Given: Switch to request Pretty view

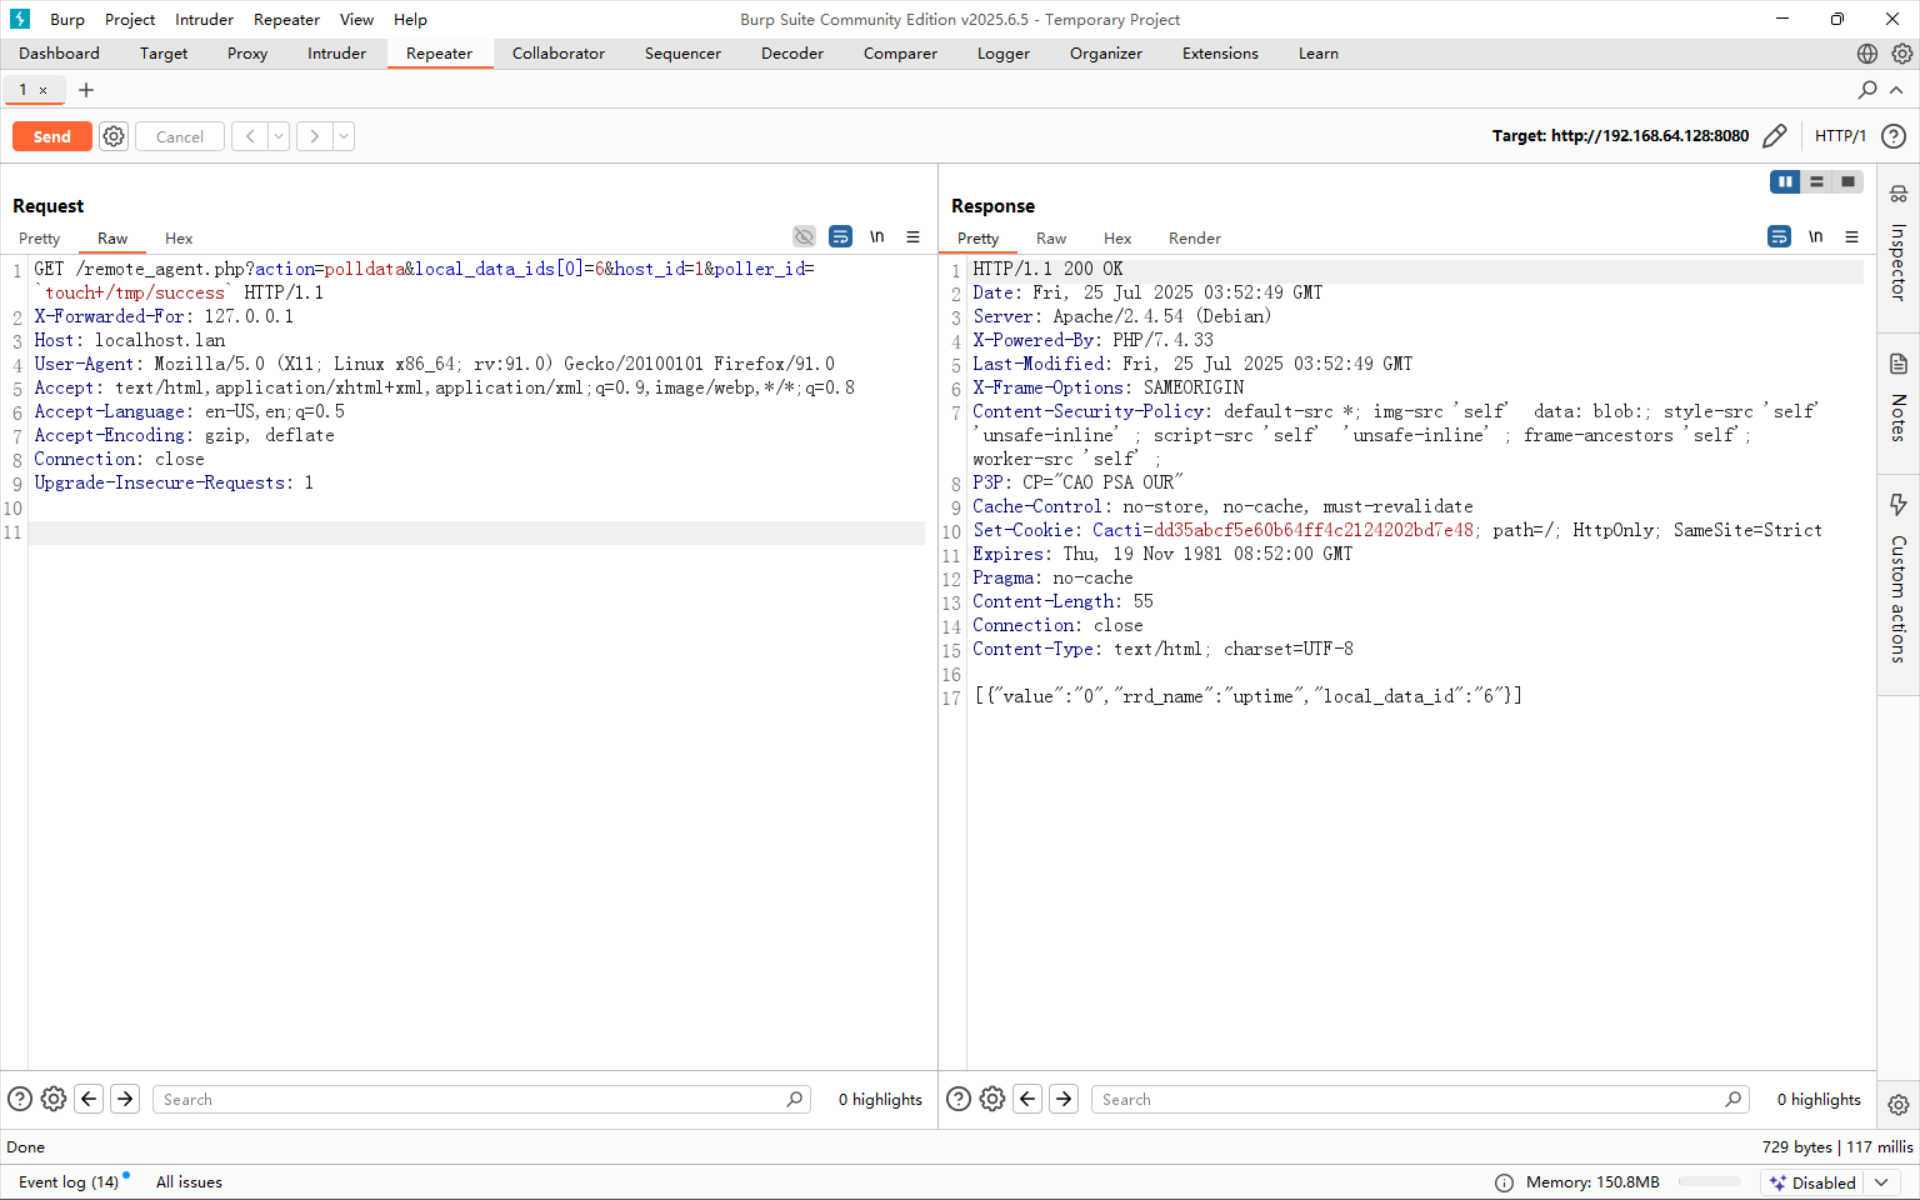Looking at the screenshot, I should [39, 238].
